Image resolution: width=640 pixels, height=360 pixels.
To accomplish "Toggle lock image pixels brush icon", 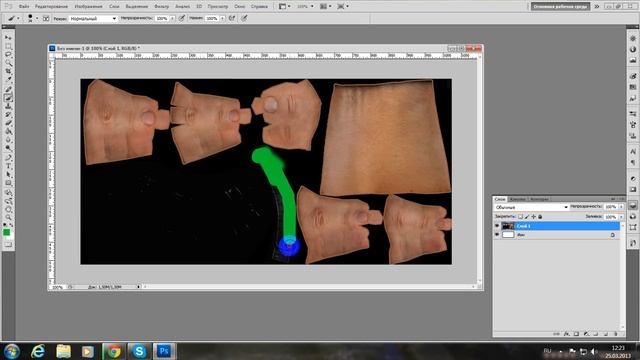I will [527, 217].
